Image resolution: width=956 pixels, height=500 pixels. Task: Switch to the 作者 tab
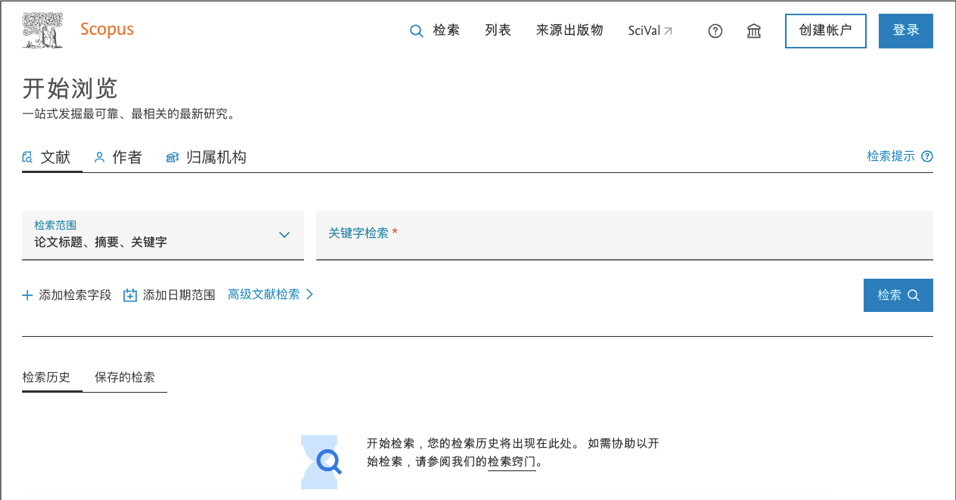pyautogui.click(x=118, y=157)
